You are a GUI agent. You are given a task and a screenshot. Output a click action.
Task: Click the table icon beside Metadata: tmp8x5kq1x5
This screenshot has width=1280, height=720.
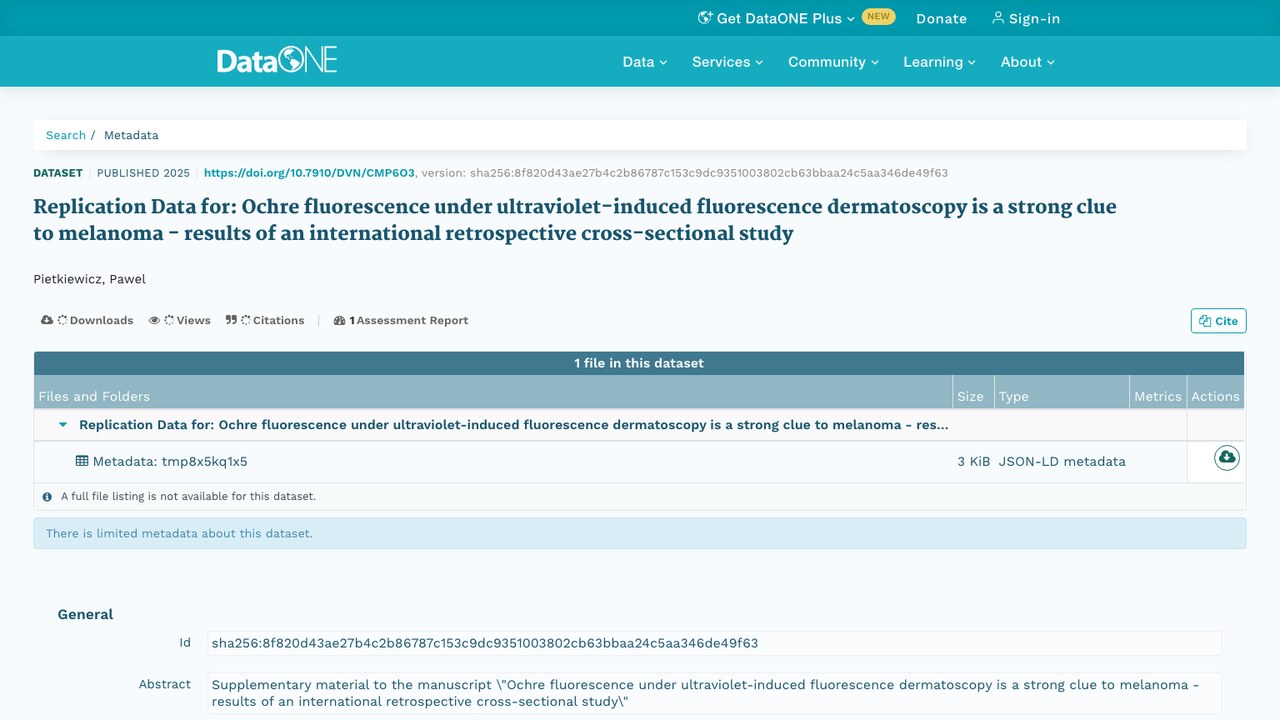[82, 461]
